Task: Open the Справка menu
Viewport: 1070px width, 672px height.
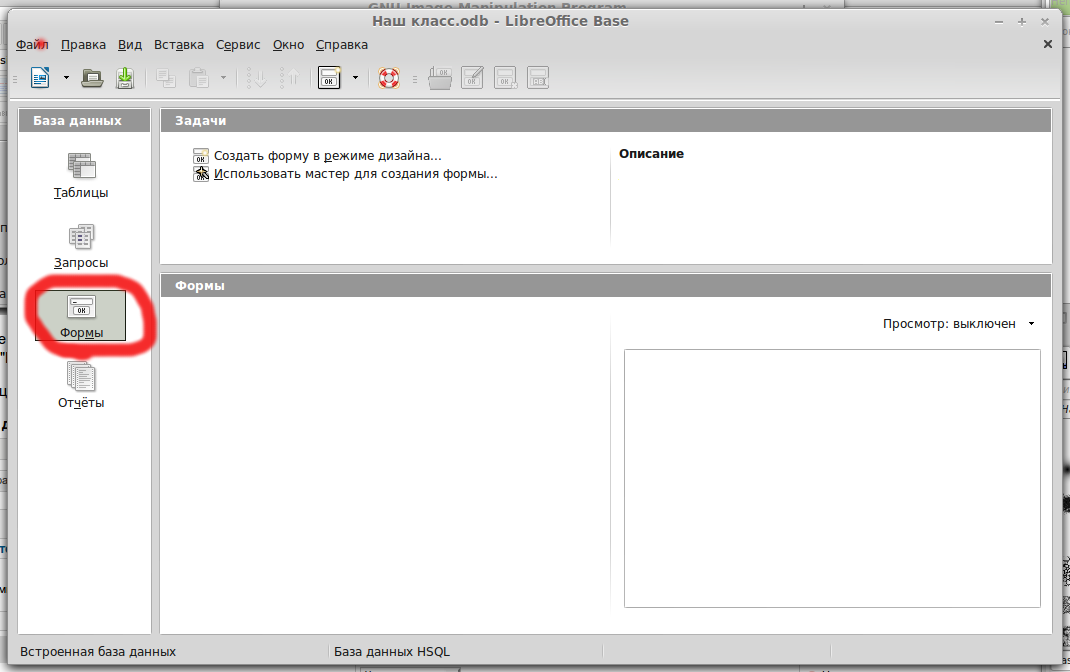Action: 342,45
